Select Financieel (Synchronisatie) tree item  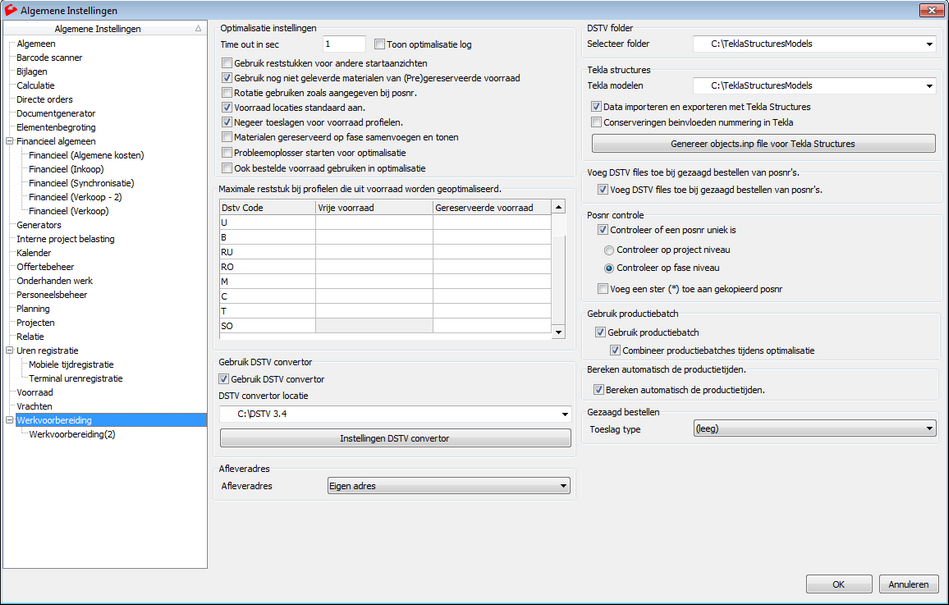[x=81, y=183]
